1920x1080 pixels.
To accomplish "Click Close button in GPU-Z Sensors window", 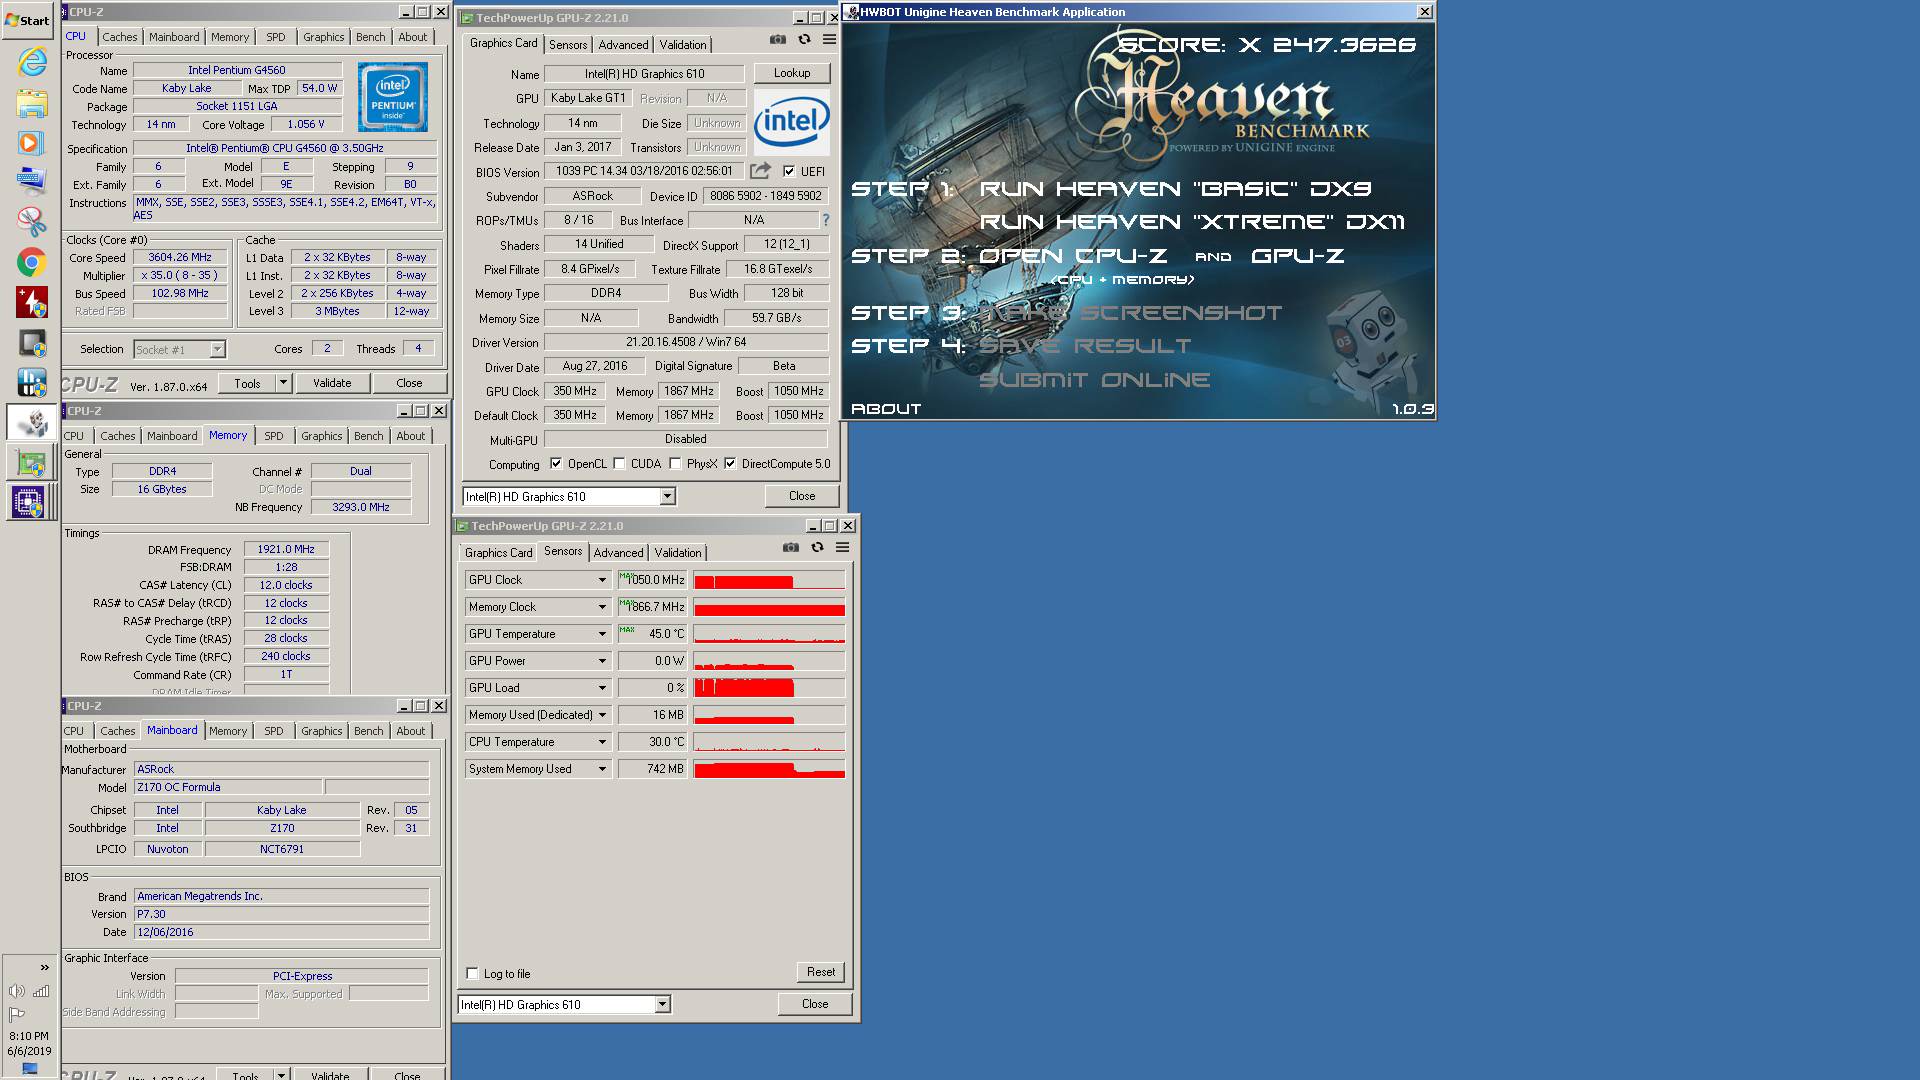I will point(815,1004).
